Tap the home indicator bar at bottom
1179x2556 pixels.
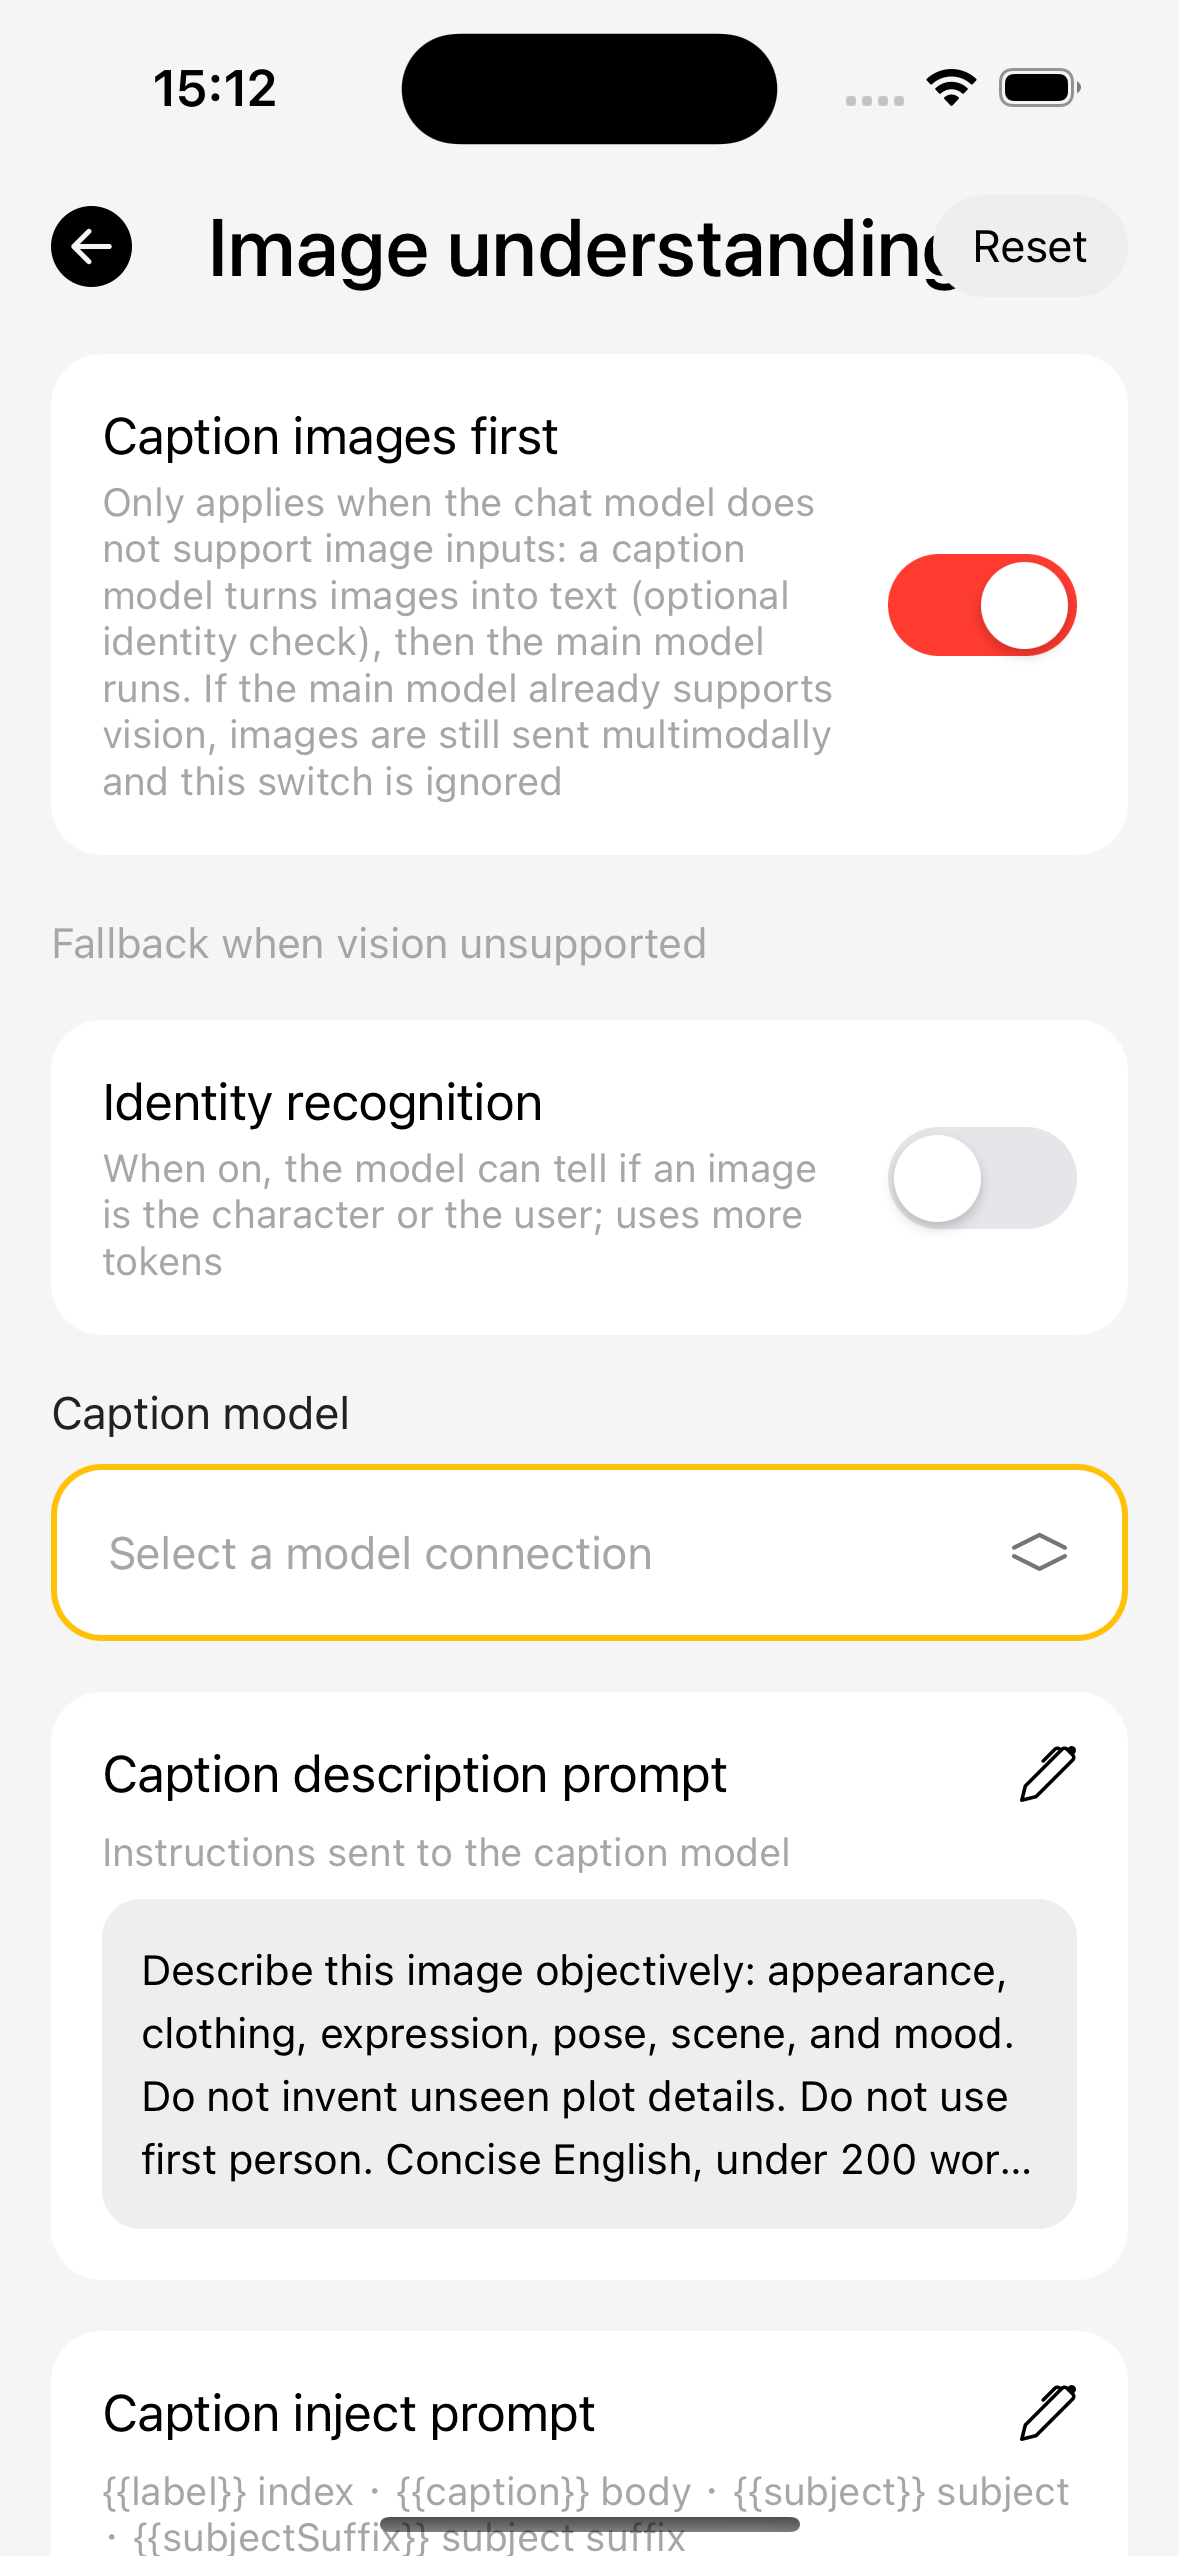pyautogui.click(x=589, y=2524)
